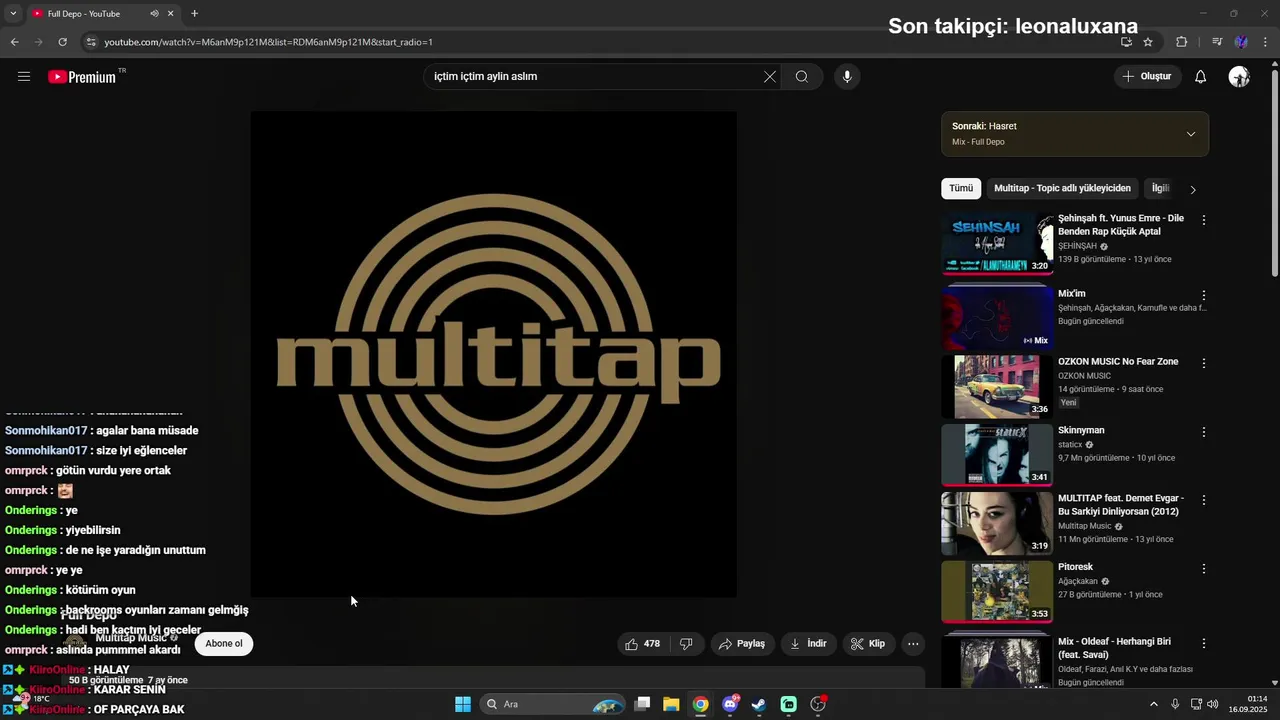Clear the search box text with X

coord(770,77)
